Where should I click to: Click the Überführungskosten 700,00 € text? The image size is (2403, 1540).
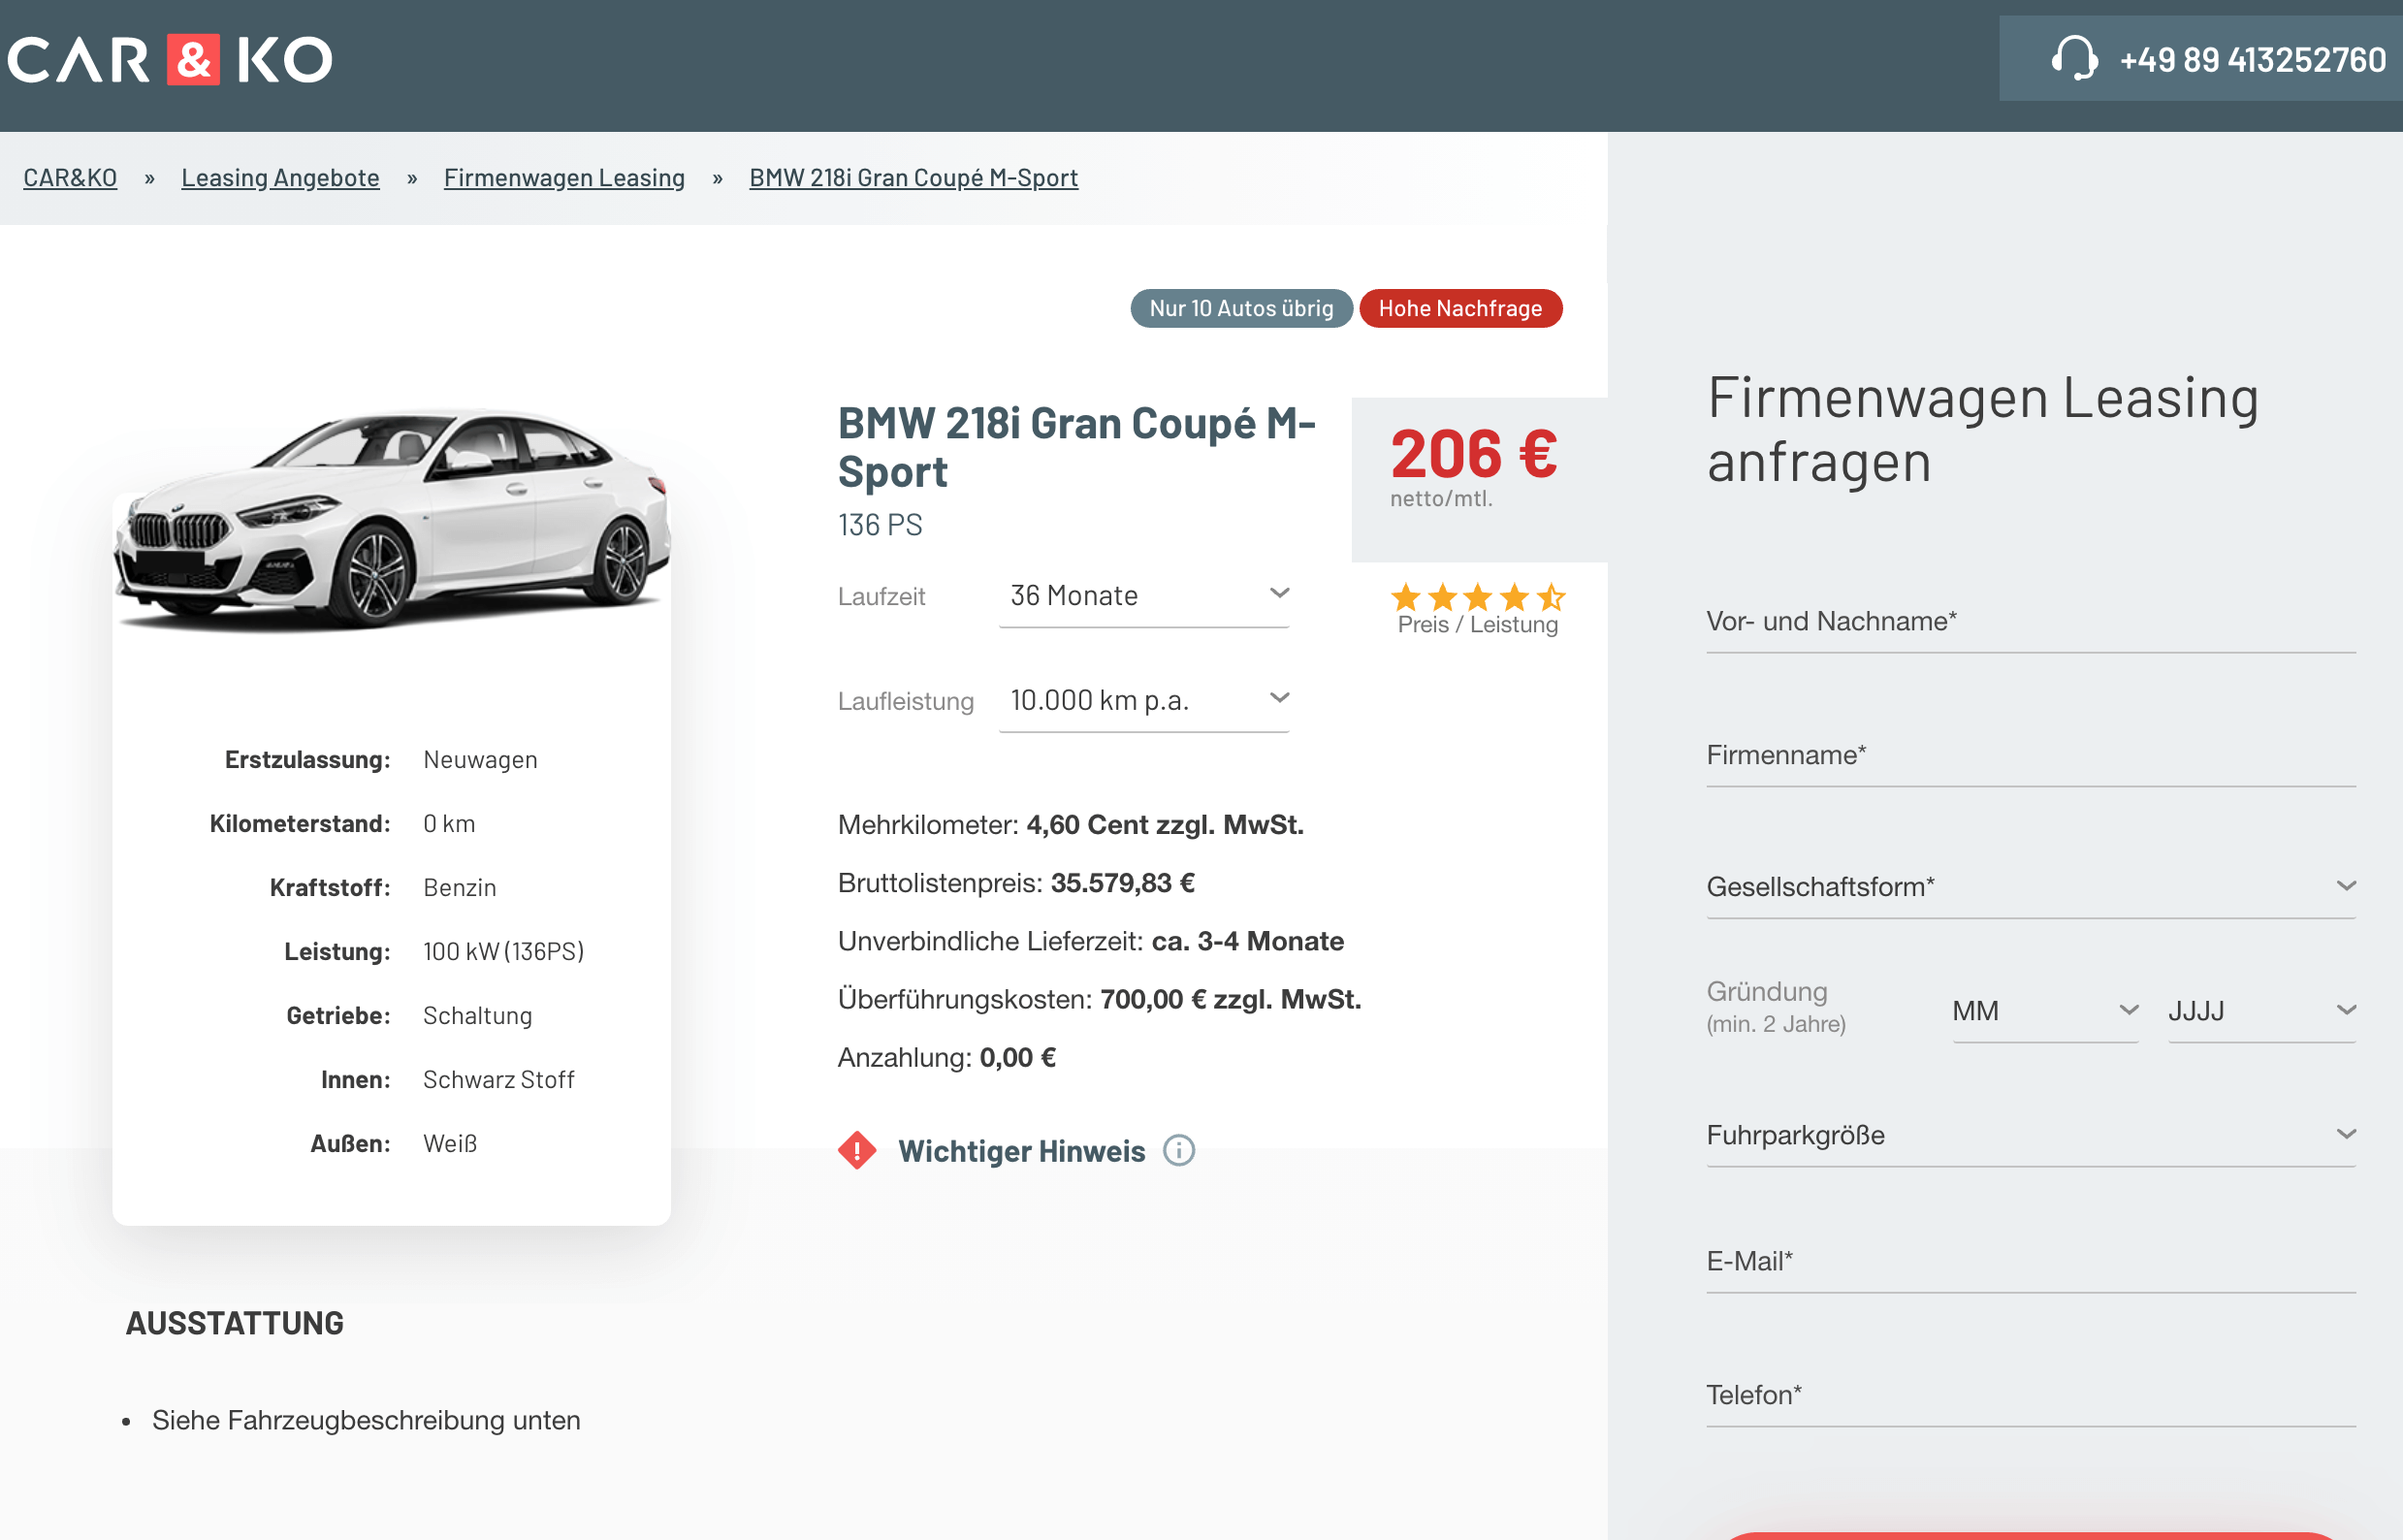1099,999
